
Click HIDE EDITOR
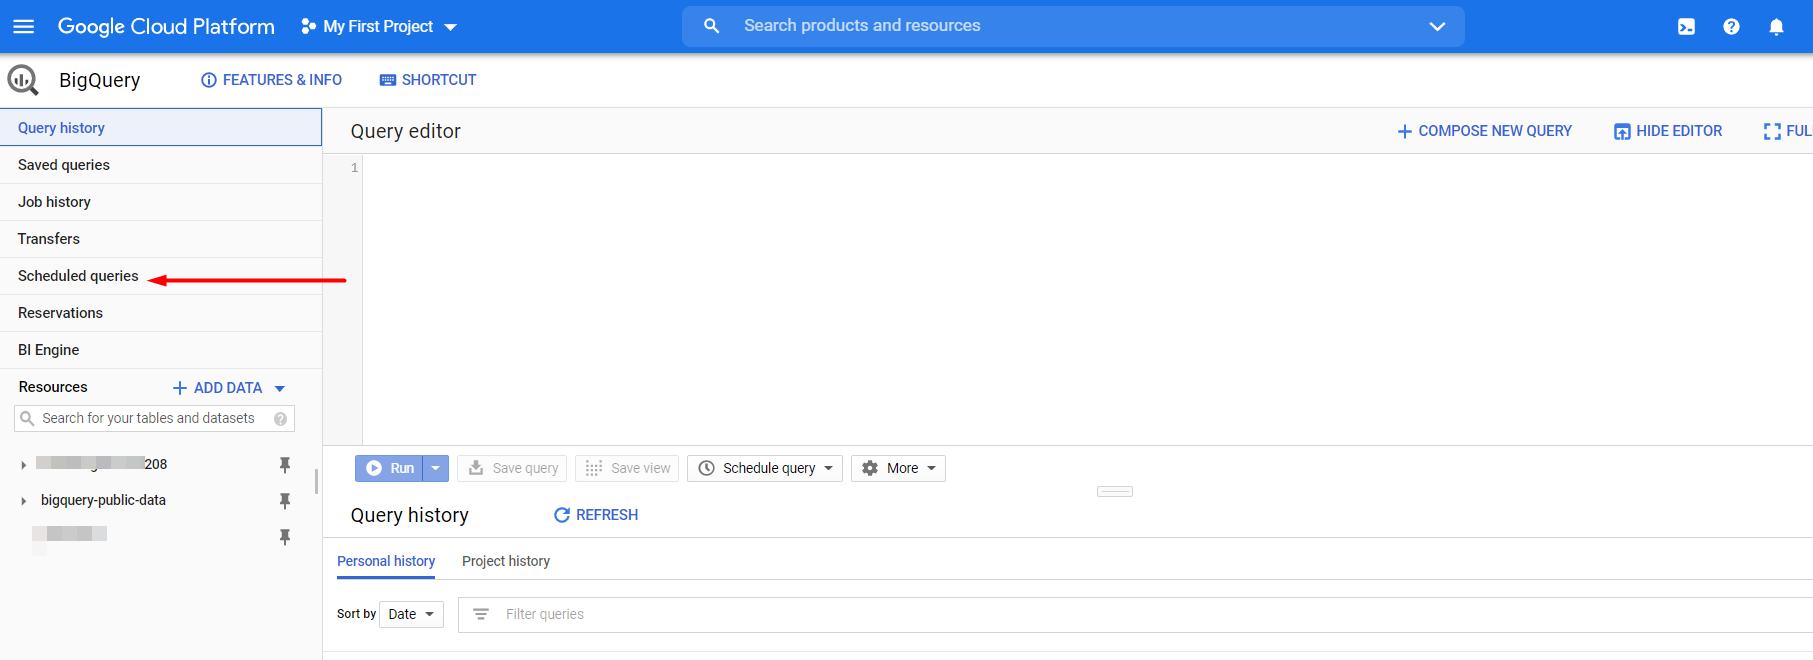[x=1668, y=131]
